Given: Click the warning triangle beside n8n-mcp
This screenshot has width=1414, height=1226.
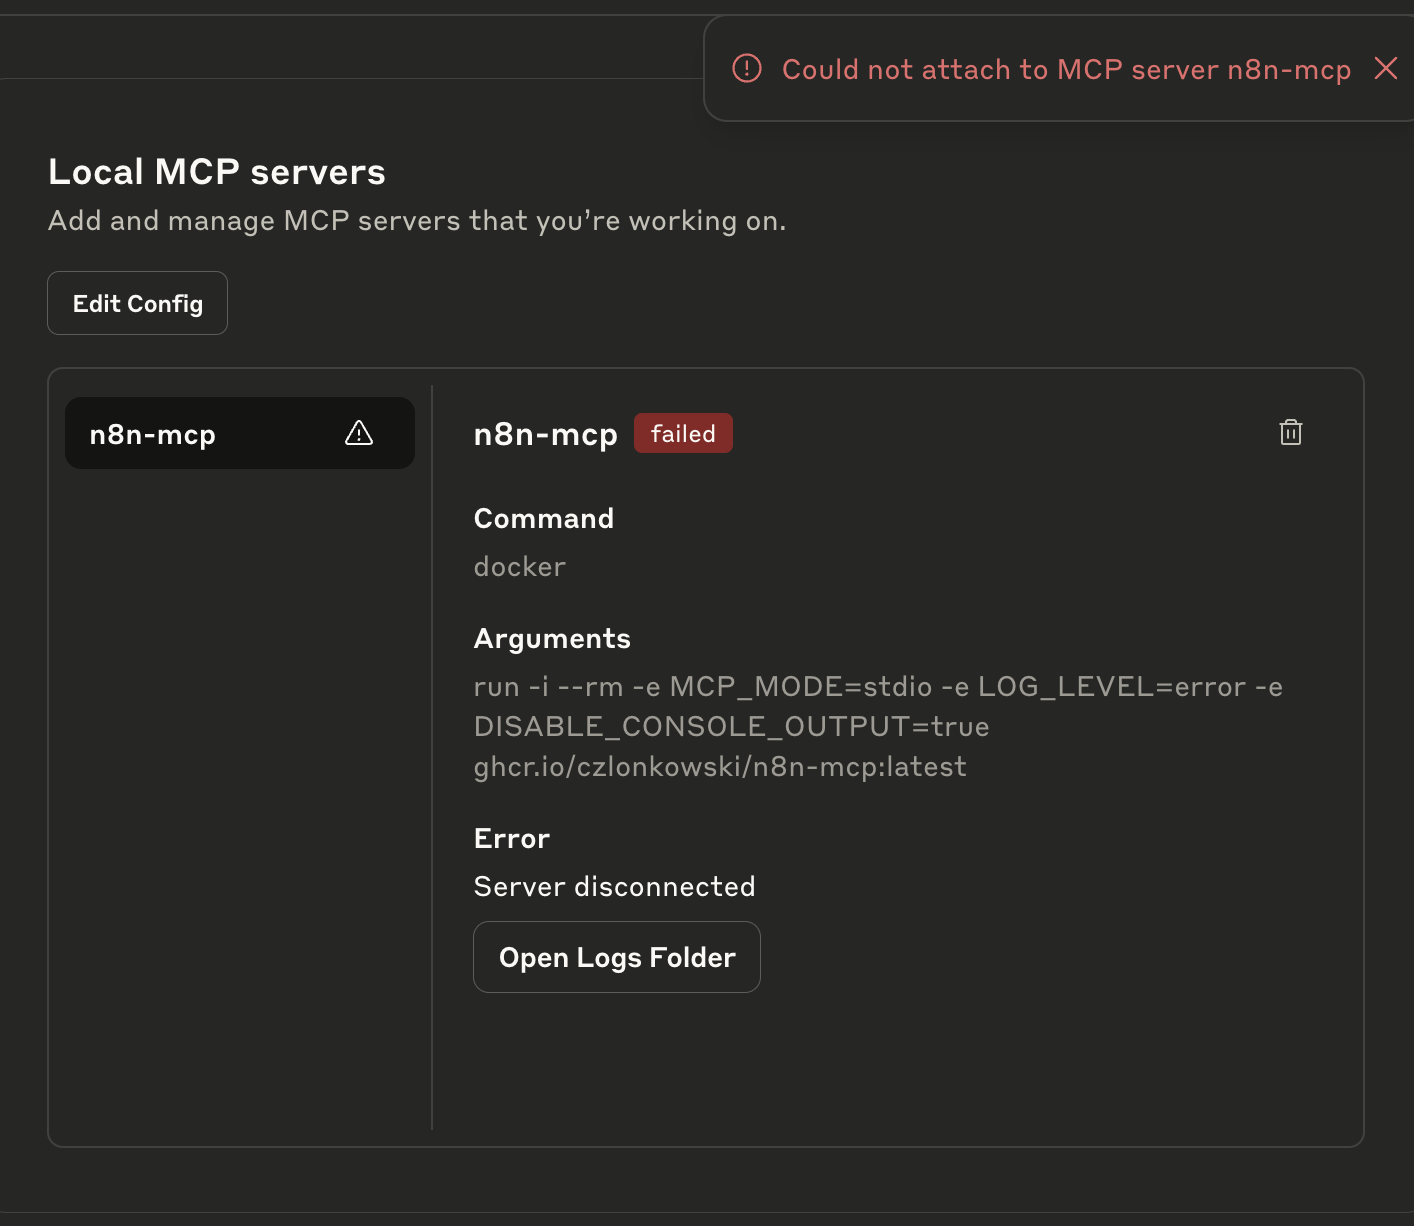Looking at the screenshot, I should tap(359, 433).
